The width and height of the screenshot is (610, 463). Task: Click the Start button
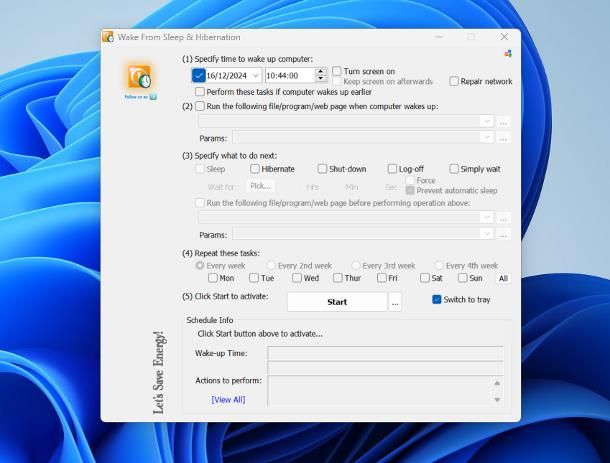tap(337, 302)
